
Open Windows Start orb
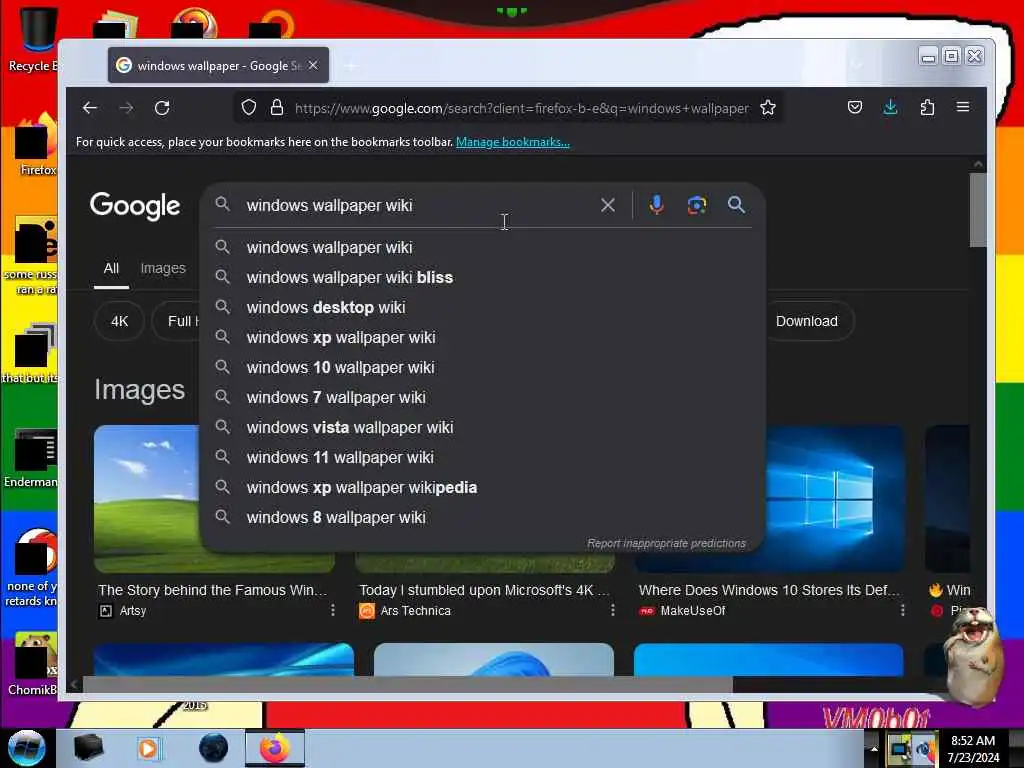[x=27, y=748]
